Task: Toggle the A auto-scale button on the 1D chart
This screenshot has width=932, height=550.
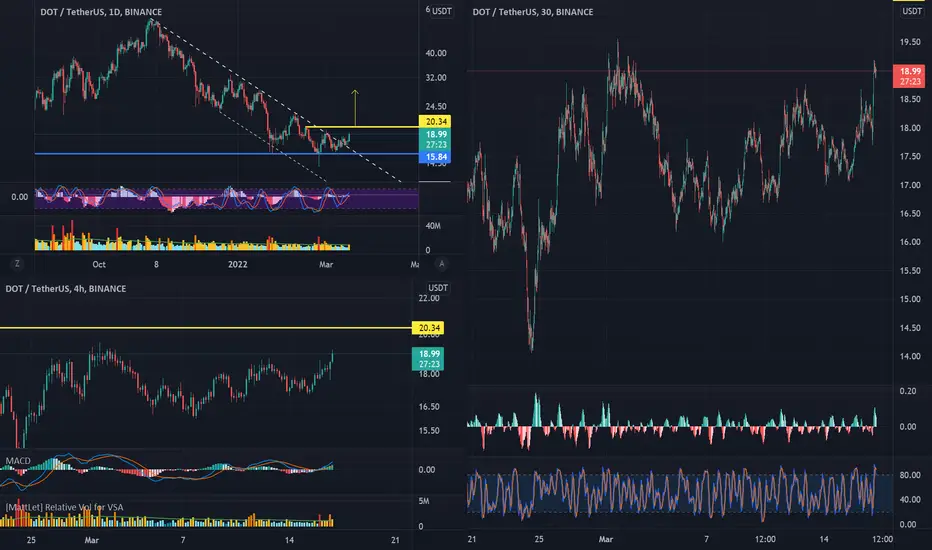Action: [441, 263]
